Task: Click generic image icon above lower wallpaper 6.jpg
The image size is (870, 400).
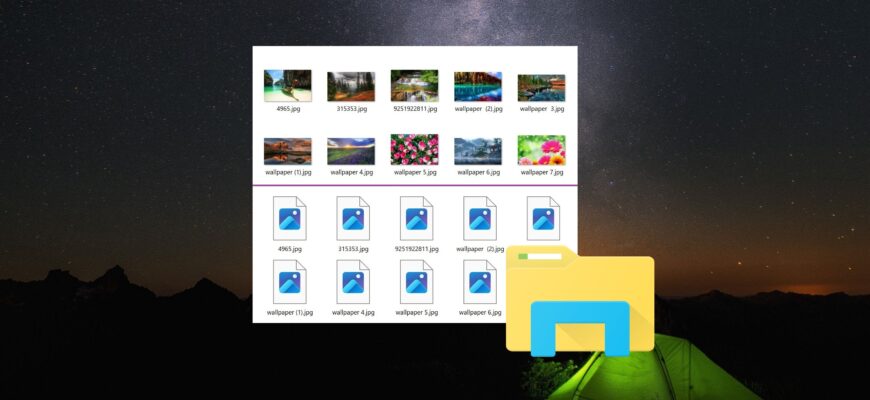Action: (x=480, y=282)
